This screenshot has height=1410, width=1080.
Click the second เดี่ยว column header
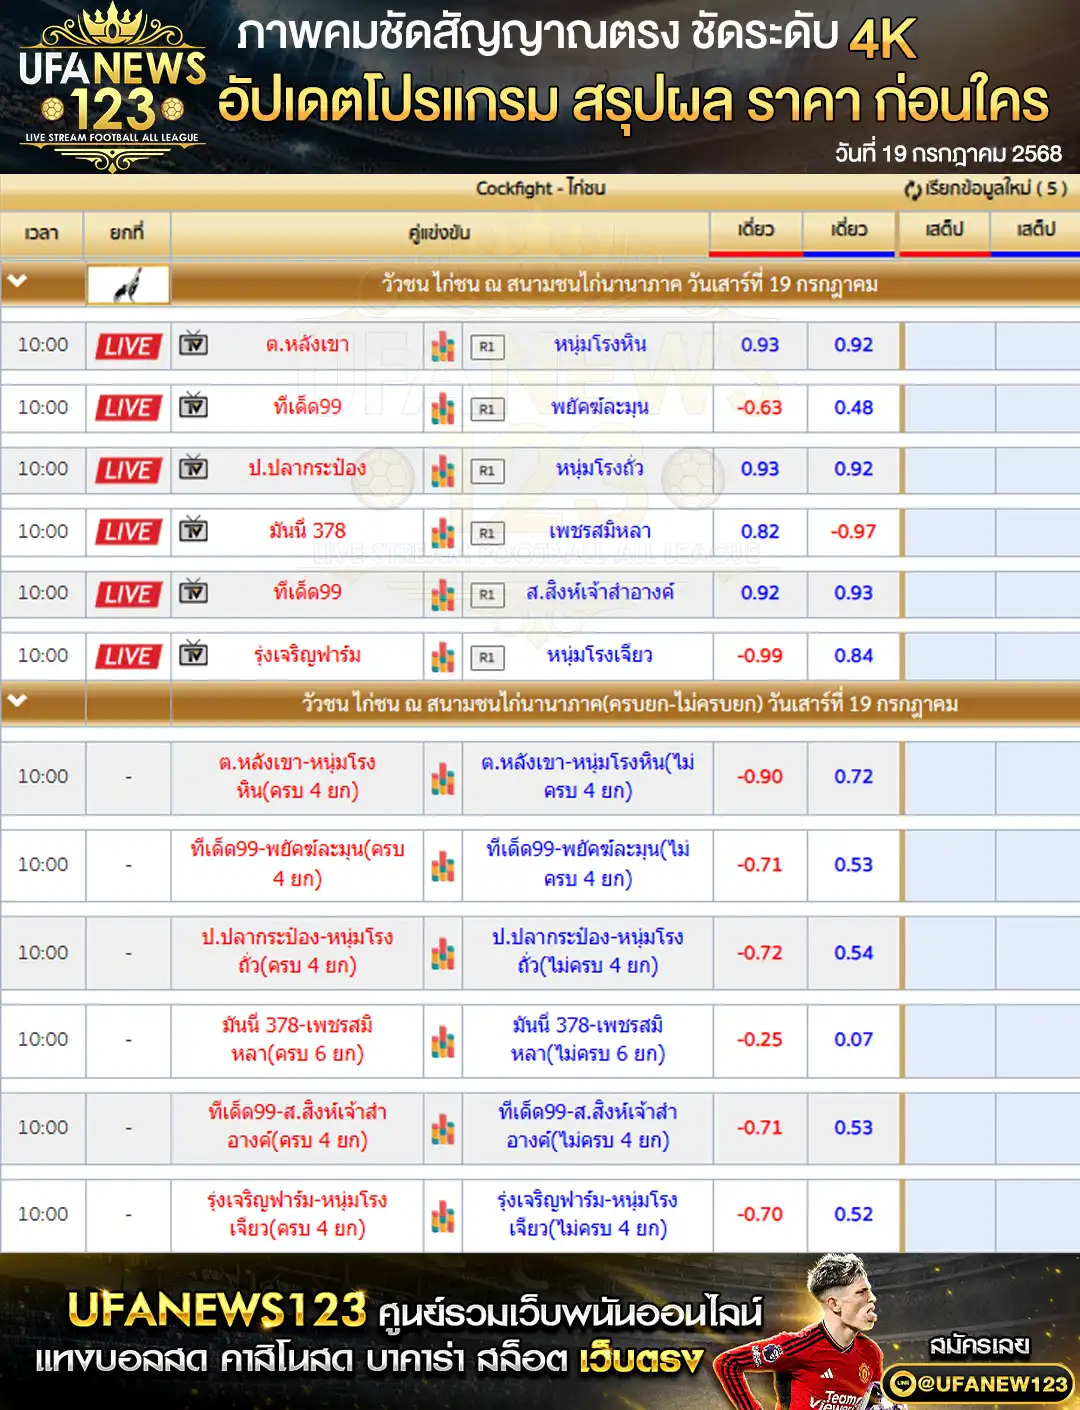pos(849,230)
